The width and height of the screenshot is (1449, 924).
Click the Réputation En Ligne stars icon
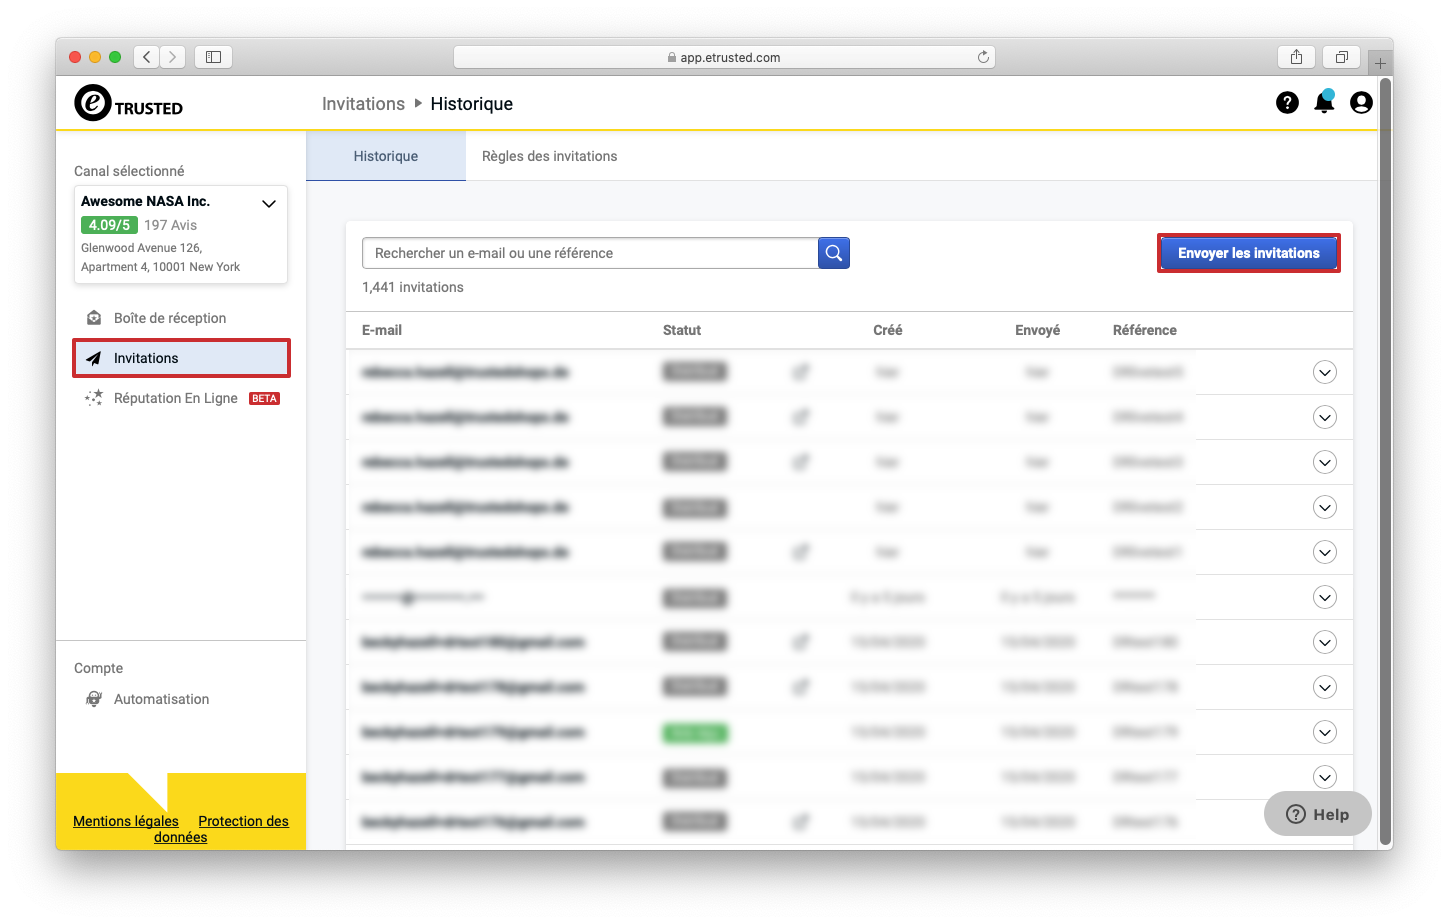click(x=94, y=398)
